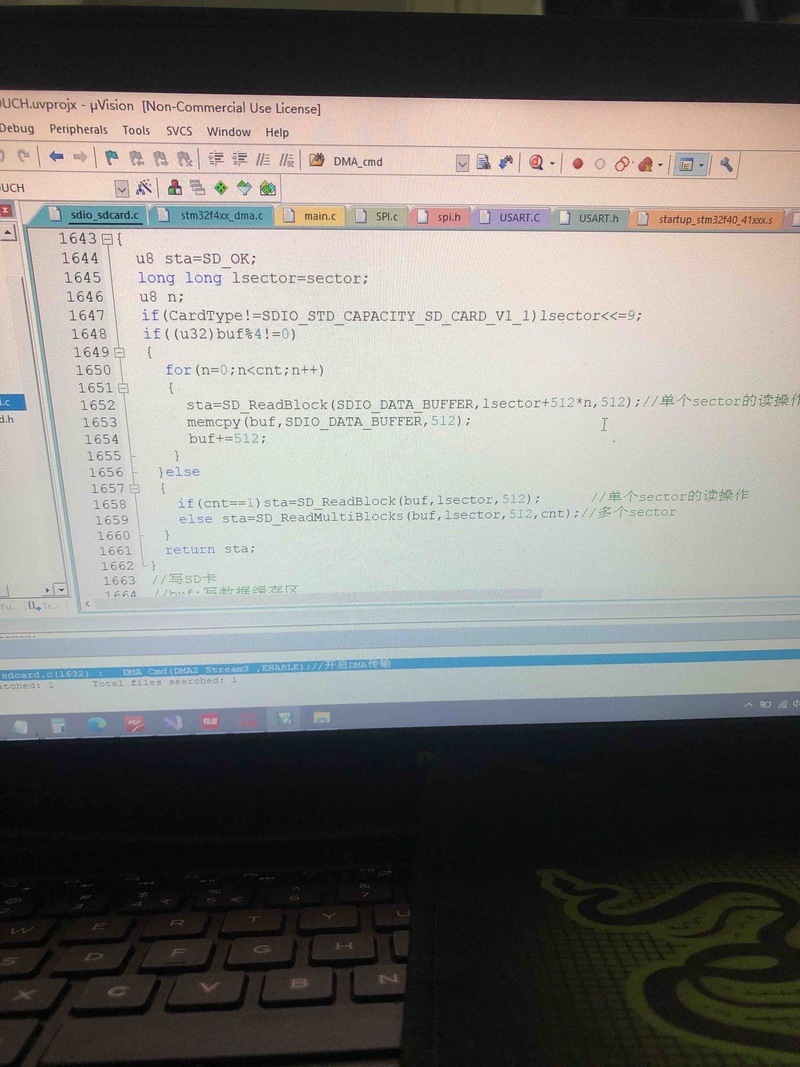The image size is (800, 1067).
Task: Start or stop a debug session
Action: pyautogui.click(x=536, y=163)
